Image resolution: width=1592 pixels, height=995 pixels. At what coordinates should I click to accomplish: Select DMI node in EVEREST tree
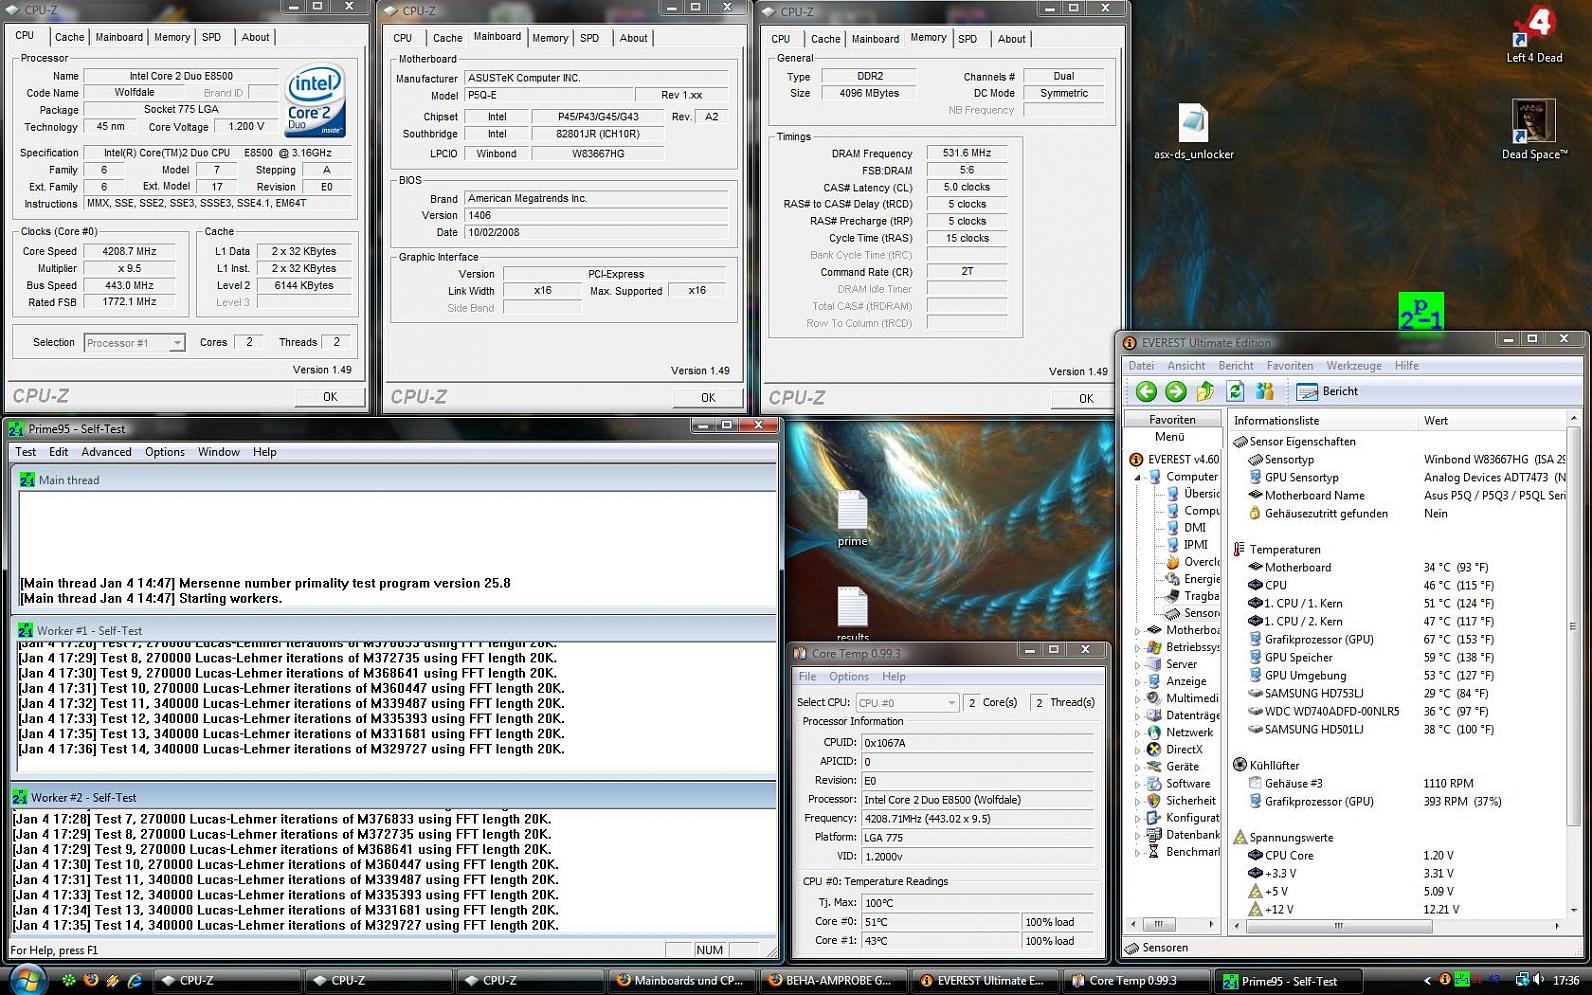pos(1186,528)
